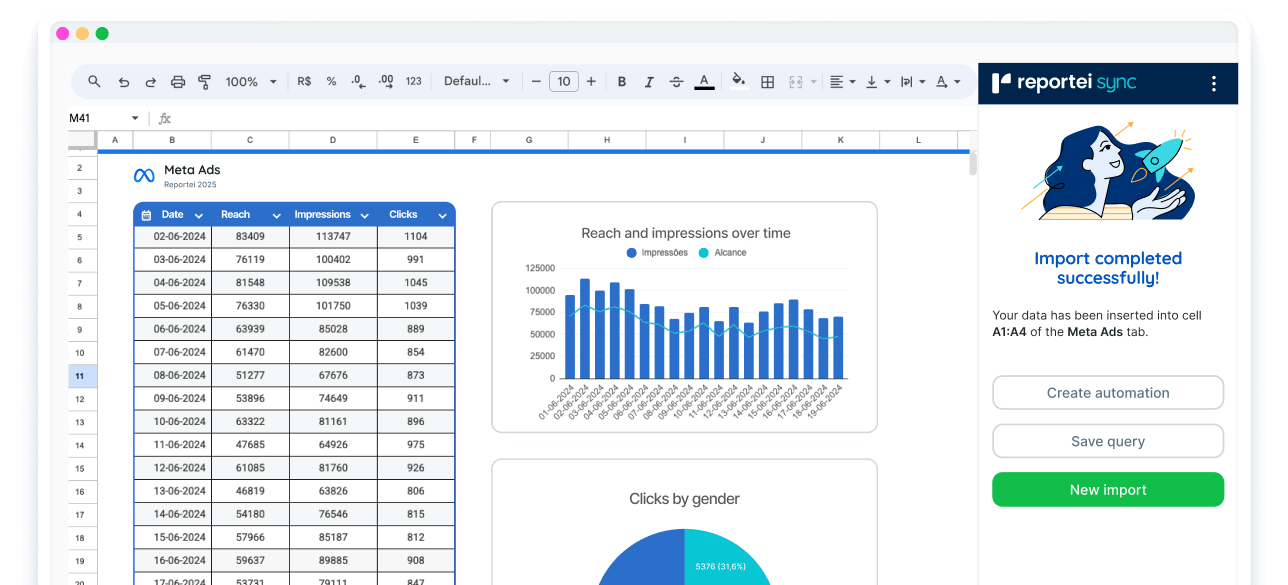Open the borders grid icon
1288x585 pixels.
point(768,82)
